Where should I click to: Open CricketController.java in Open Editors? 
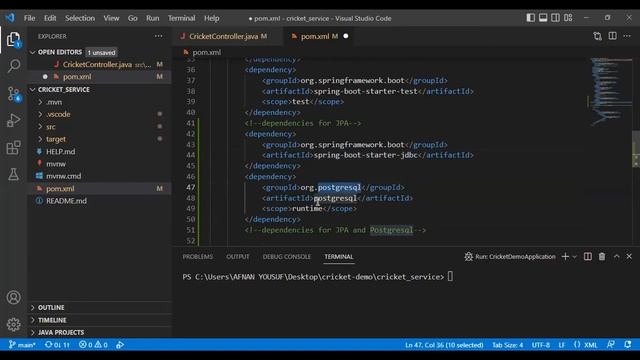(97, 64)
